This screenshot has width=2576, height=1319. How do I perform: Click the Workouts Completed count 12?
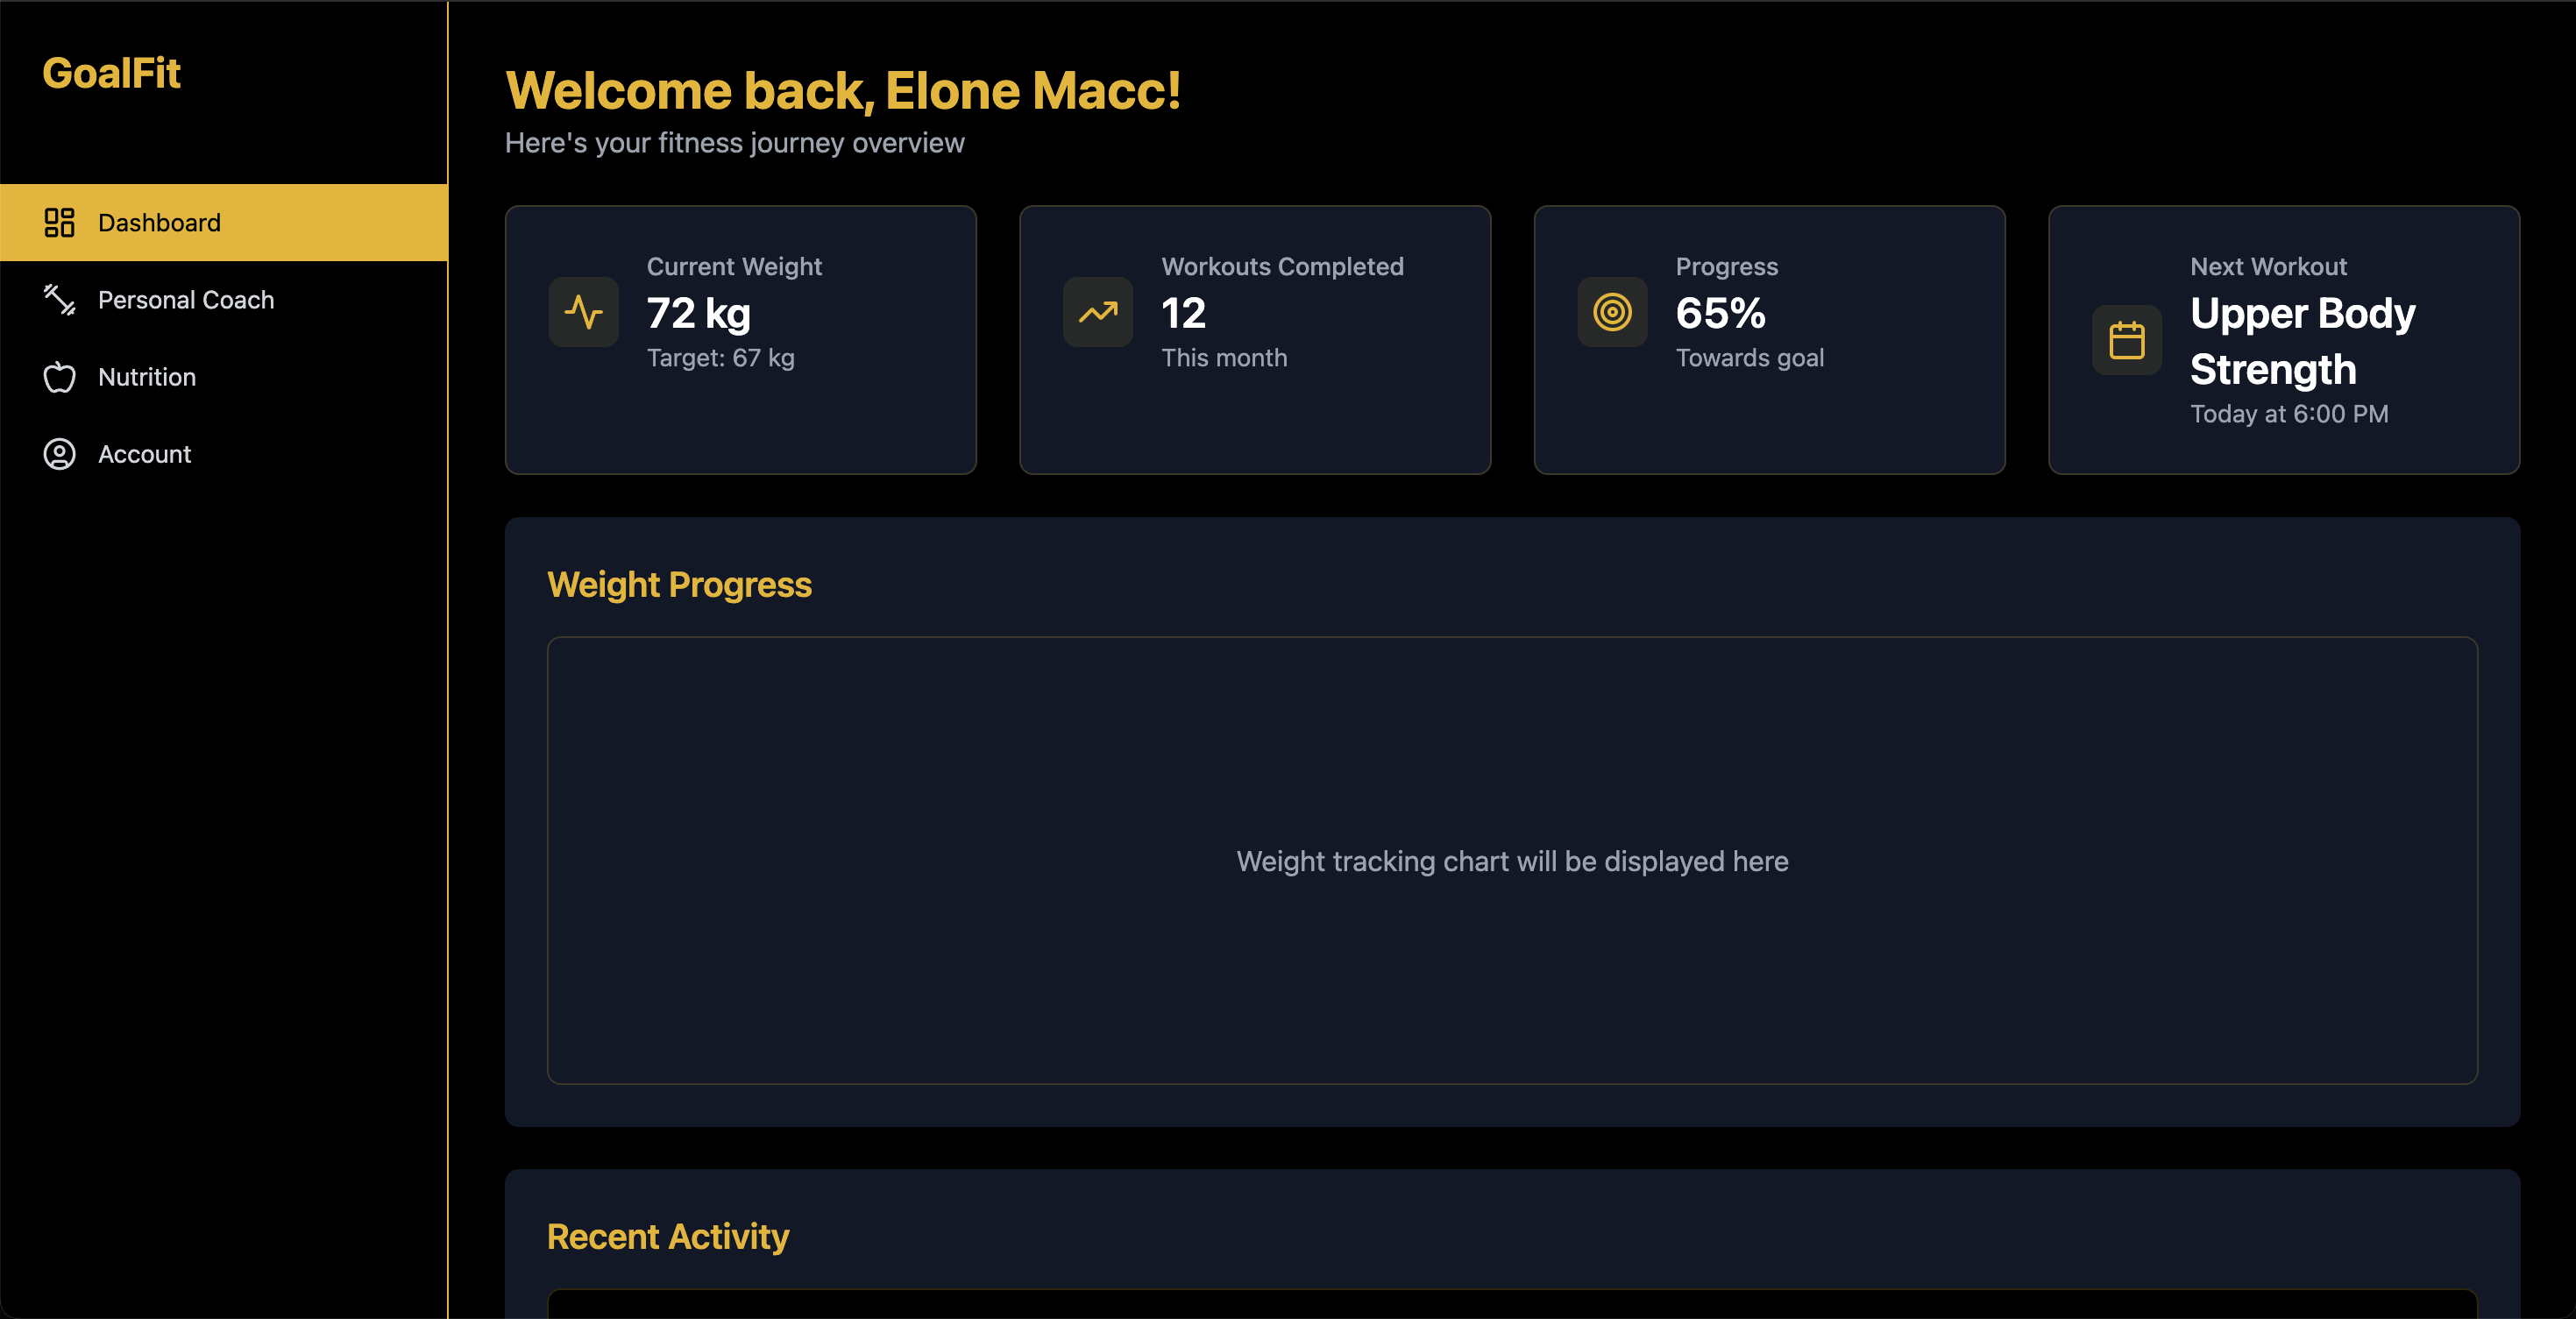[1183, 313]
